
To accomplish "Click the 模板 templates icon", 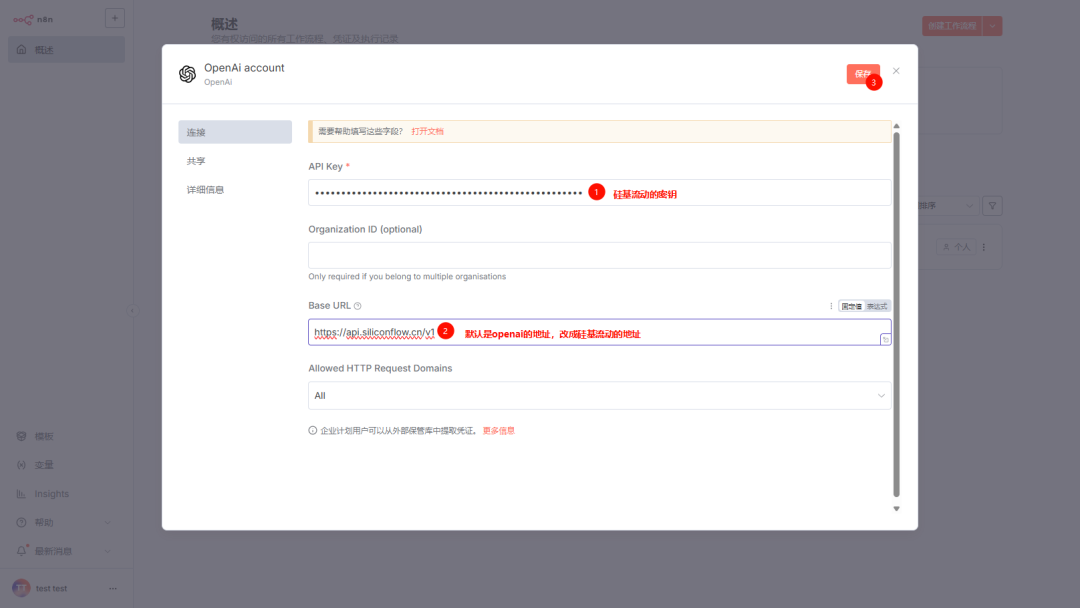I will point(21,437).
